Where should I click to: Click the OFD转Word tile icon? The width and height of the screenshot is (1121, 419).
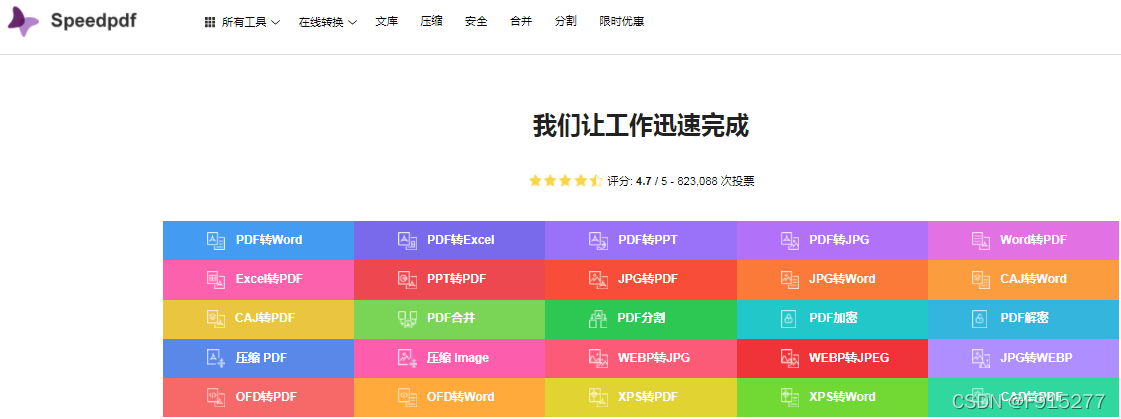pos(408,396)
